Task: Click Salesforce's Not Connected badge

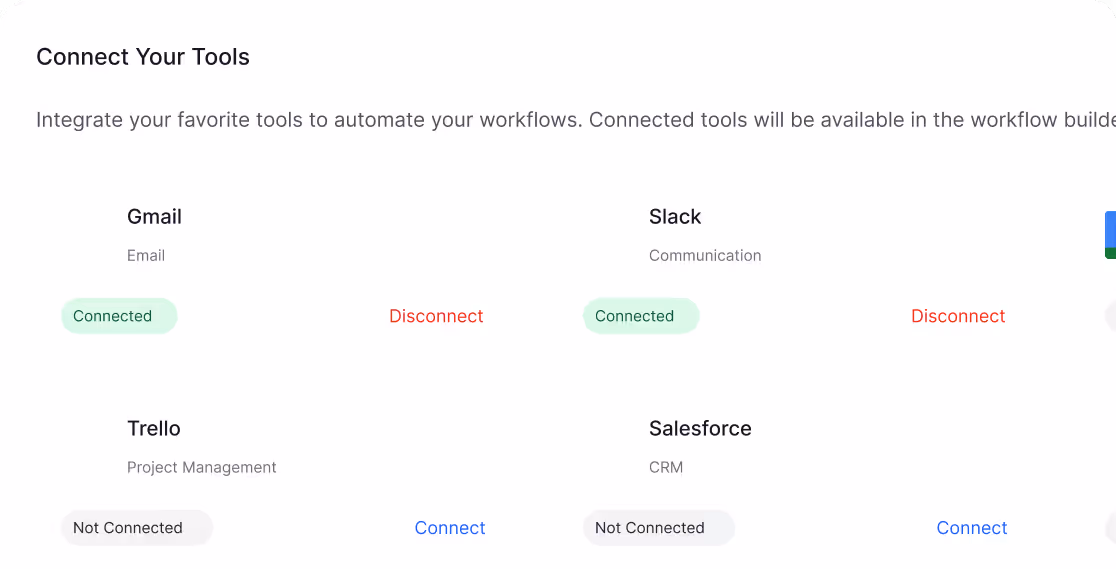Action: (x=658, y=528)
